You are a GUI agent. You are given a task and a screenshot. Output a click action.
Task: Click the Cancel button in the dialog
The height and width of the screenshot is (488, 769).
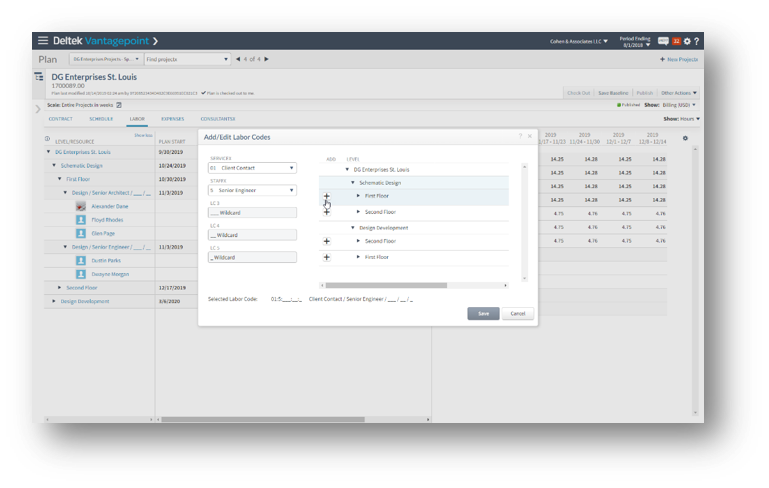(x=517, y=314)
